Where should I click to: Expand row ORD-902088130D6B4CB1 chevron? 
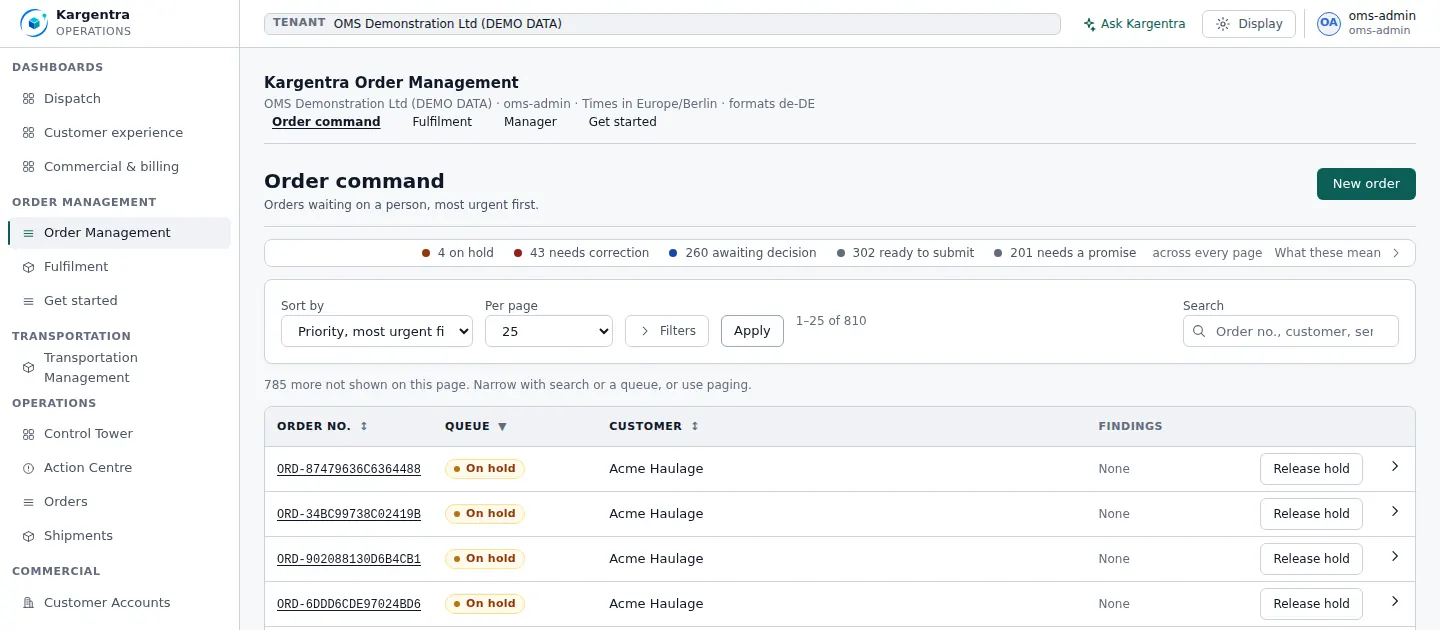tap(1395, 557)
